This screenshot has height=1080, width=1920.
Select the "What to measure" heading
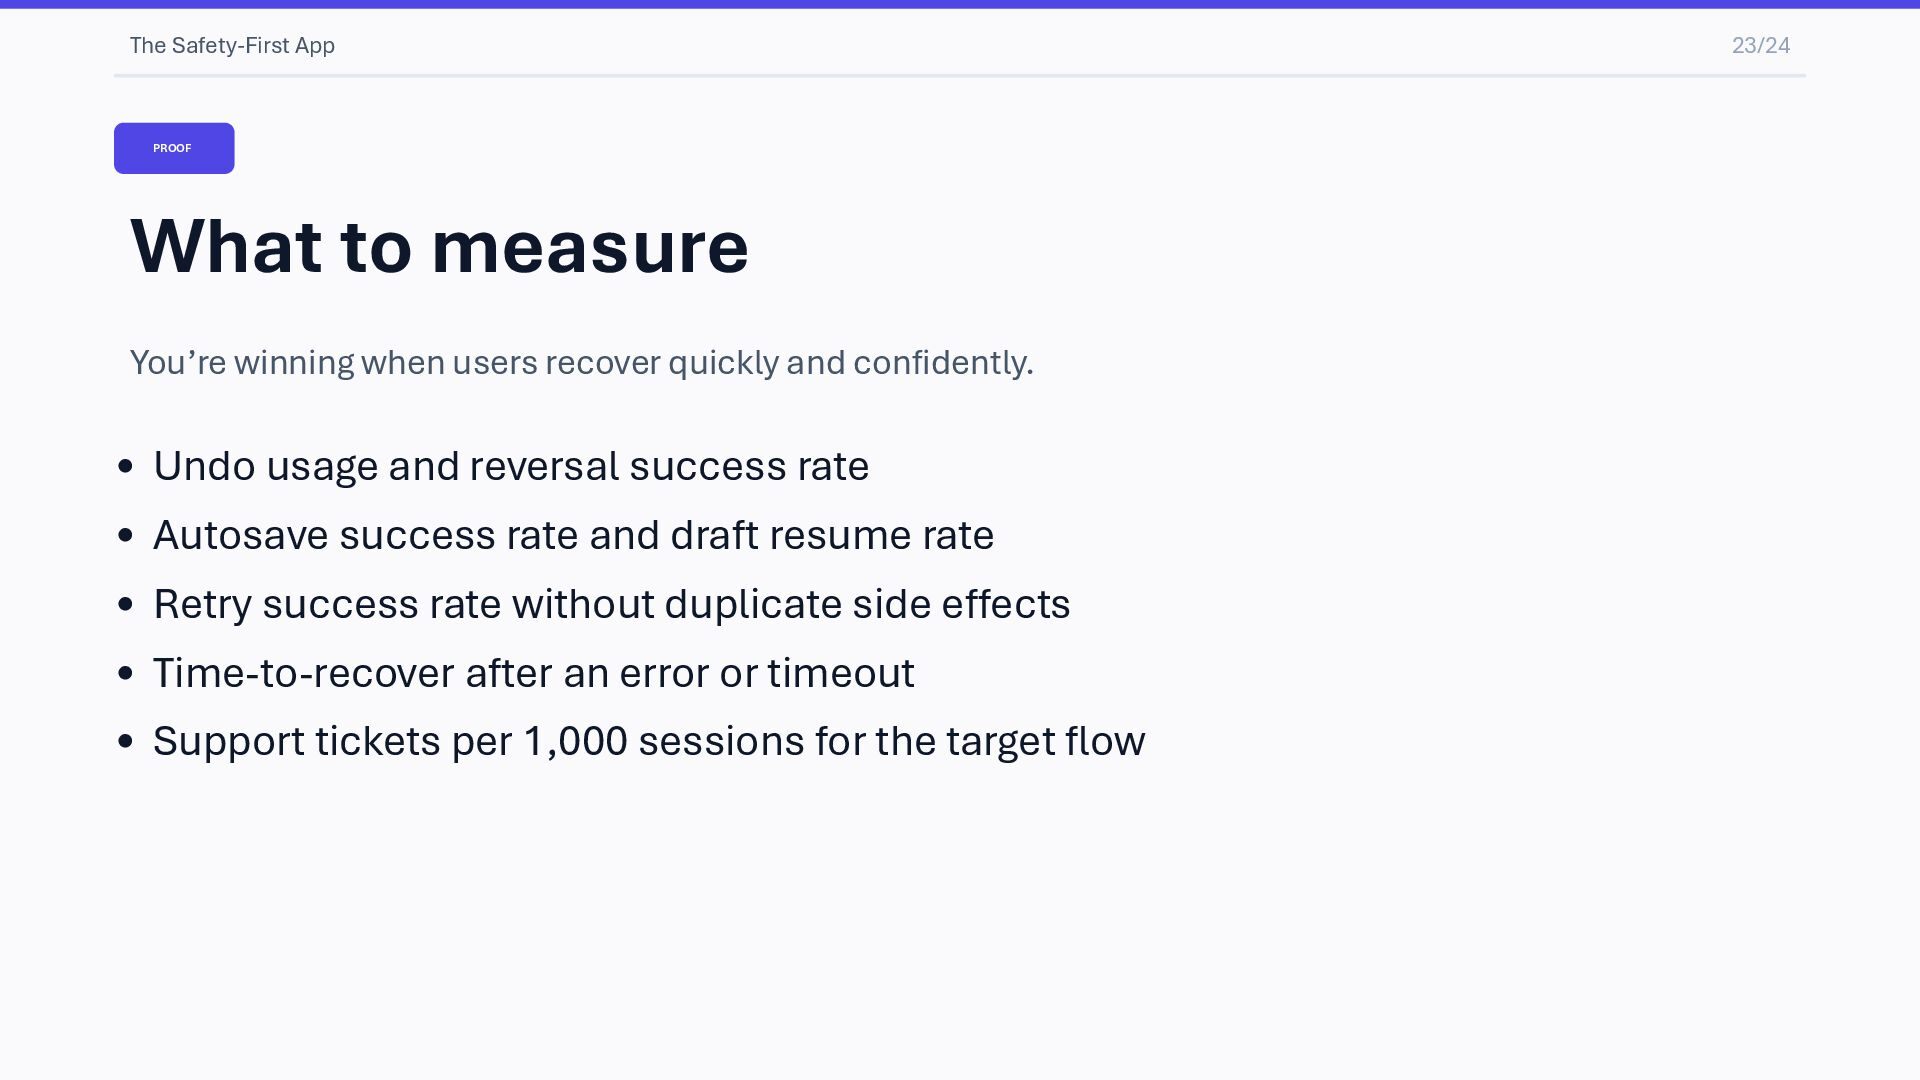pyautogui.click(x=439, y=246)
